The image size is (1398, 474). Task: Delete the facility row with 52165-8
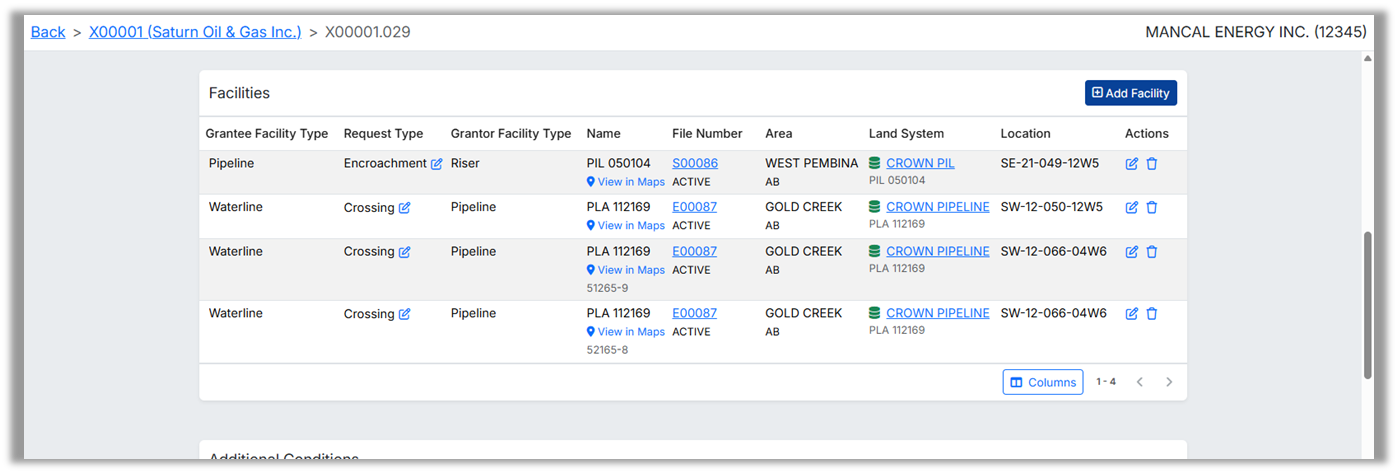coord(1152,314)
